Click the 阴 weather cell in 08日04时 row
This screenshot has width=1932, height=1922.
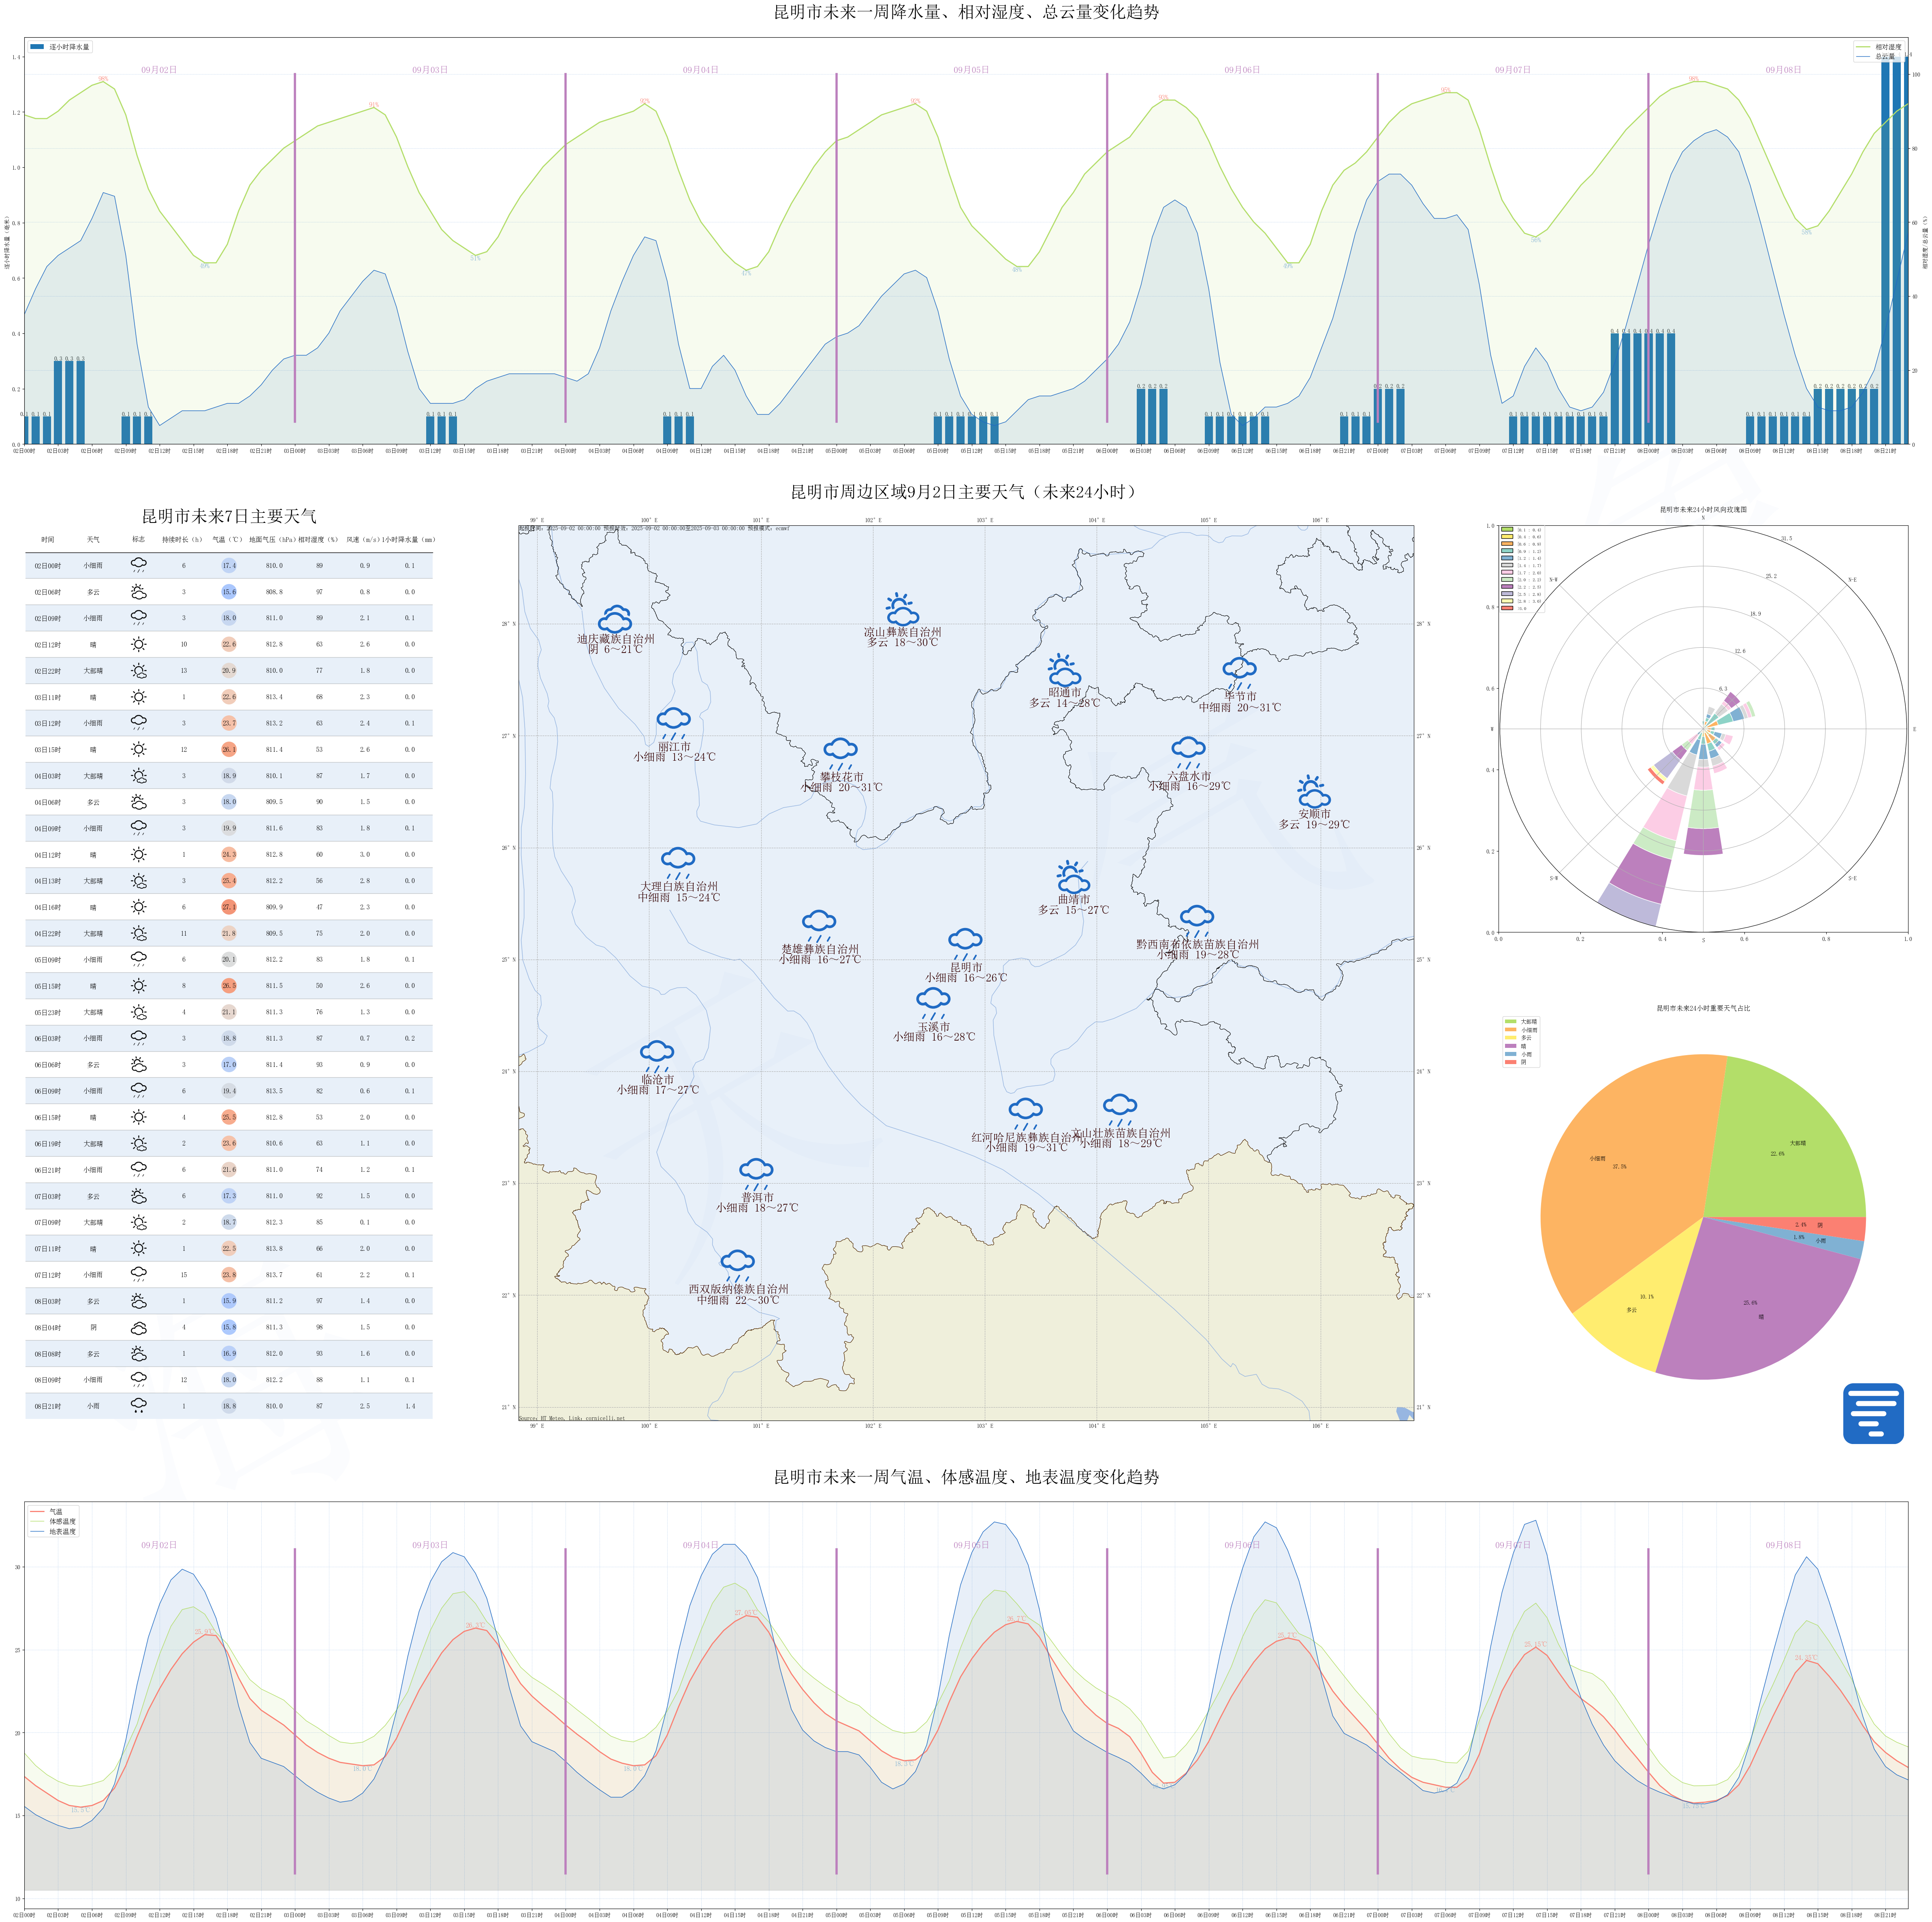93,1327
